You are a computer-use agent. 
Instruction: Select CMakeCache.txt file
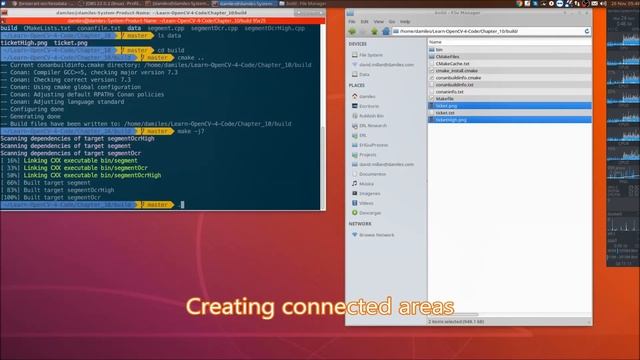[x=509, y=64]
